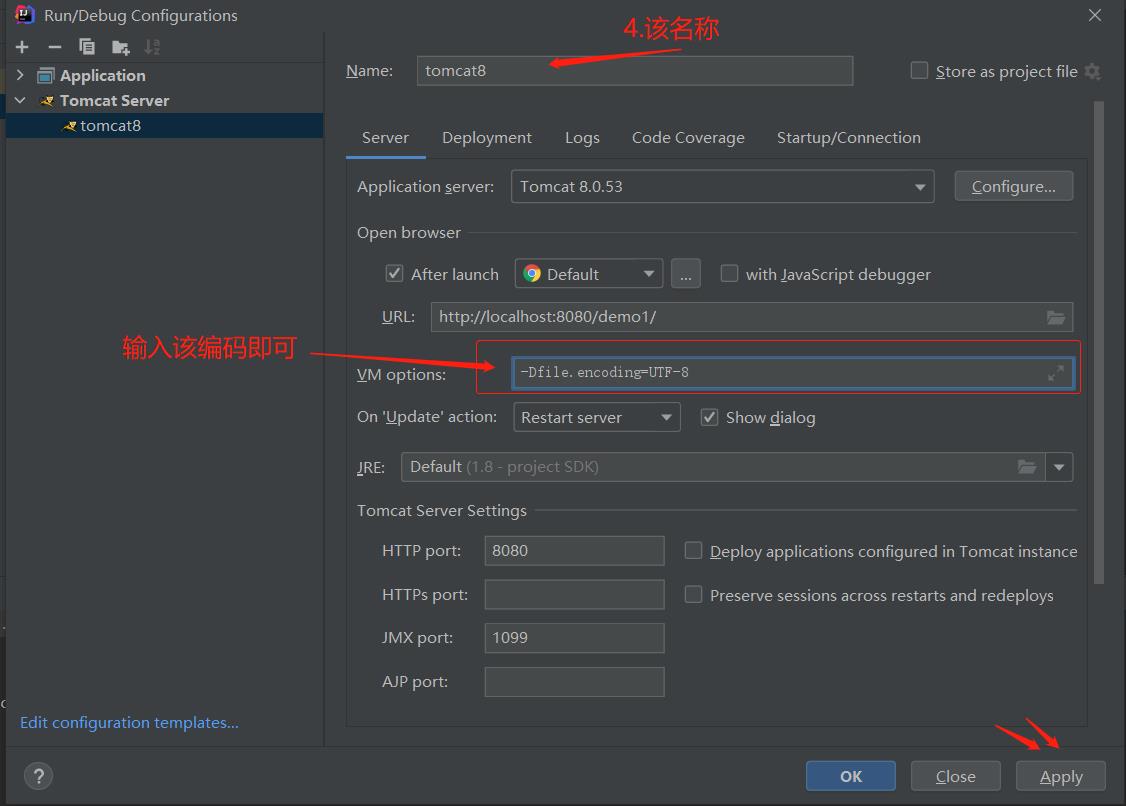Click the Configure... button
This screenshot has width=1126, height=806.
[x=1013, y=187]
